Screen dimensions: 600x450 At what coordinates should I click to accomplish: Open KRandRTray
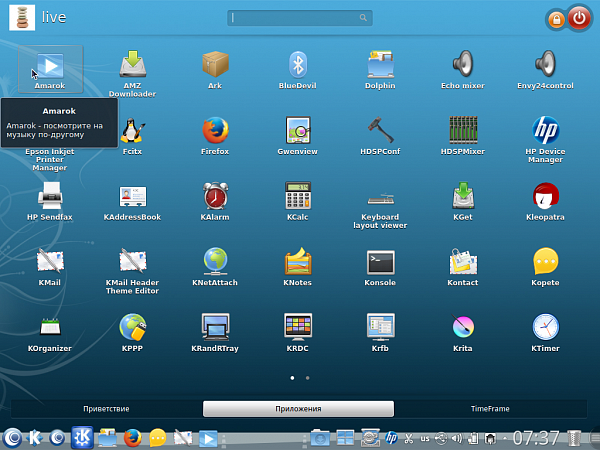[215, 333]
